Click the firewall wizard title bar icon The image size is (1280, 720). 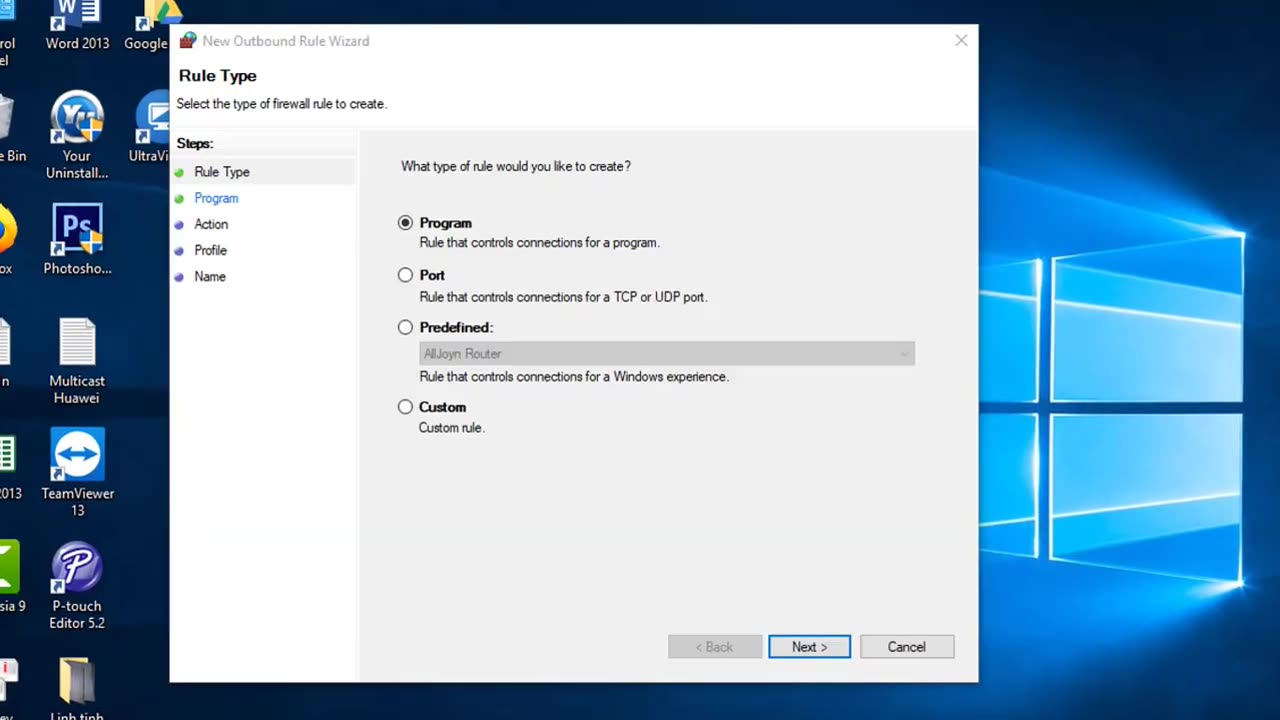[187, 41]
